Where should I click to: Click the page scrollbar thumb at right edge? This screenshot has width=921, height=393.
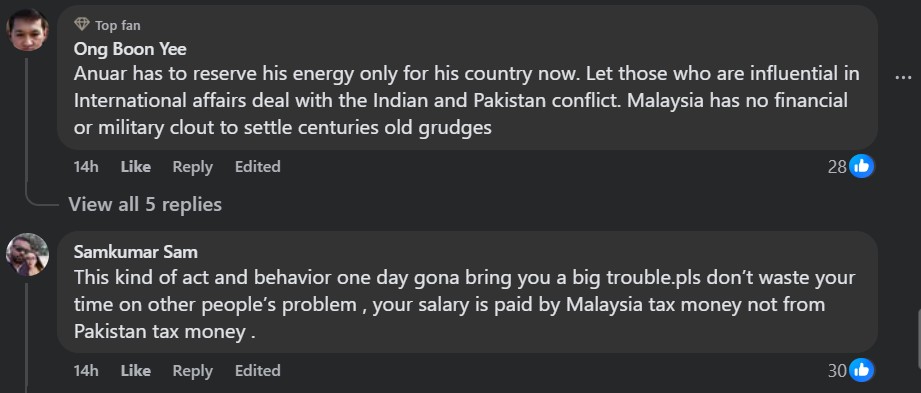pos(918,330)
